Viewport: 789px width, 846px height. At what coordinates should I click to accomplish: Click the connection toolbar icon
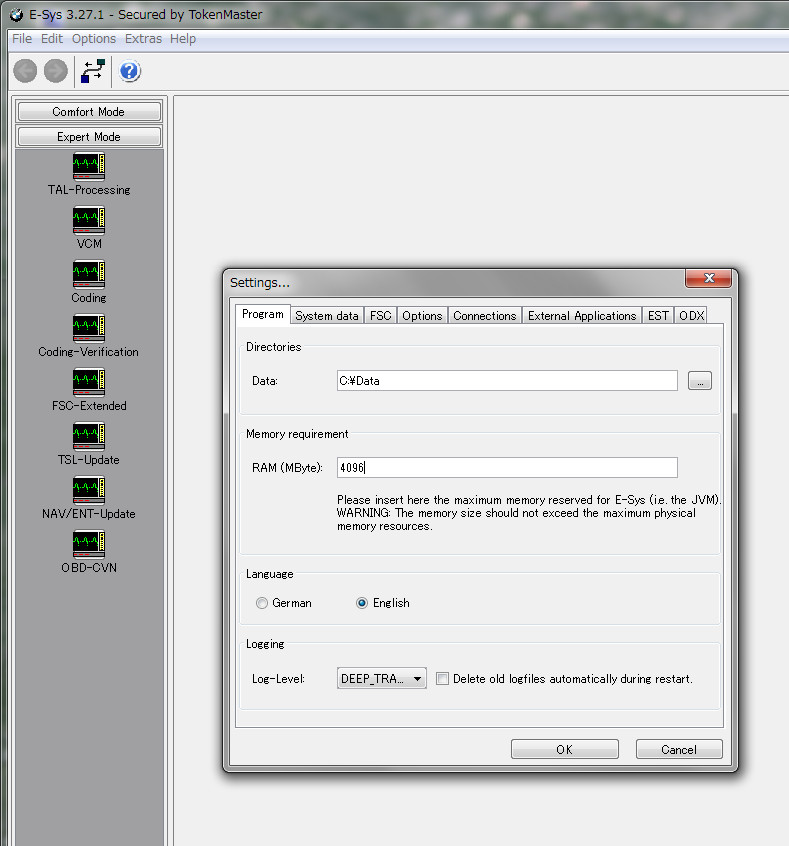93,71
